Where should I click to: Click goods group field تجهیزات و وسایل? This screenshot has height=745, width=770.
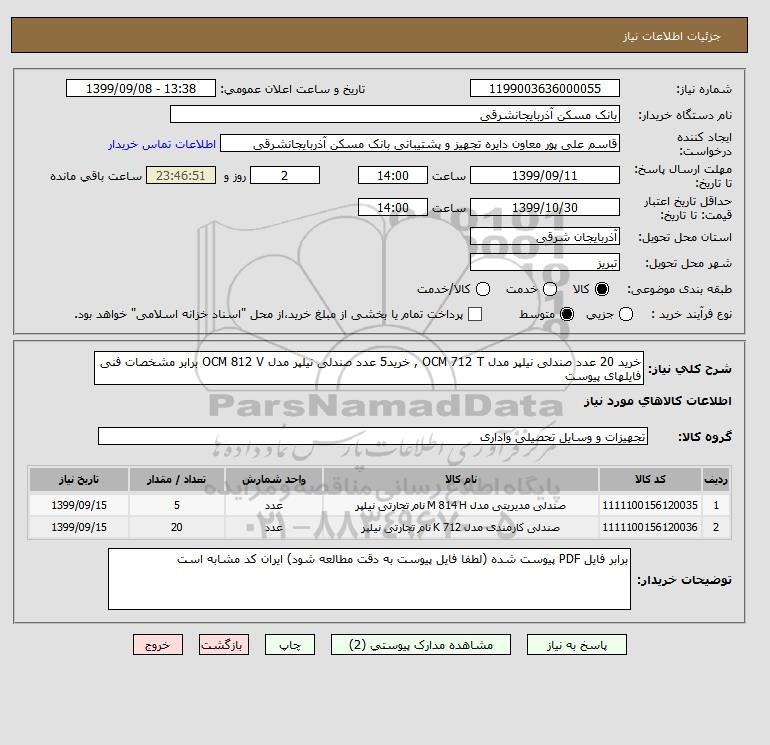tap(373, 436)
